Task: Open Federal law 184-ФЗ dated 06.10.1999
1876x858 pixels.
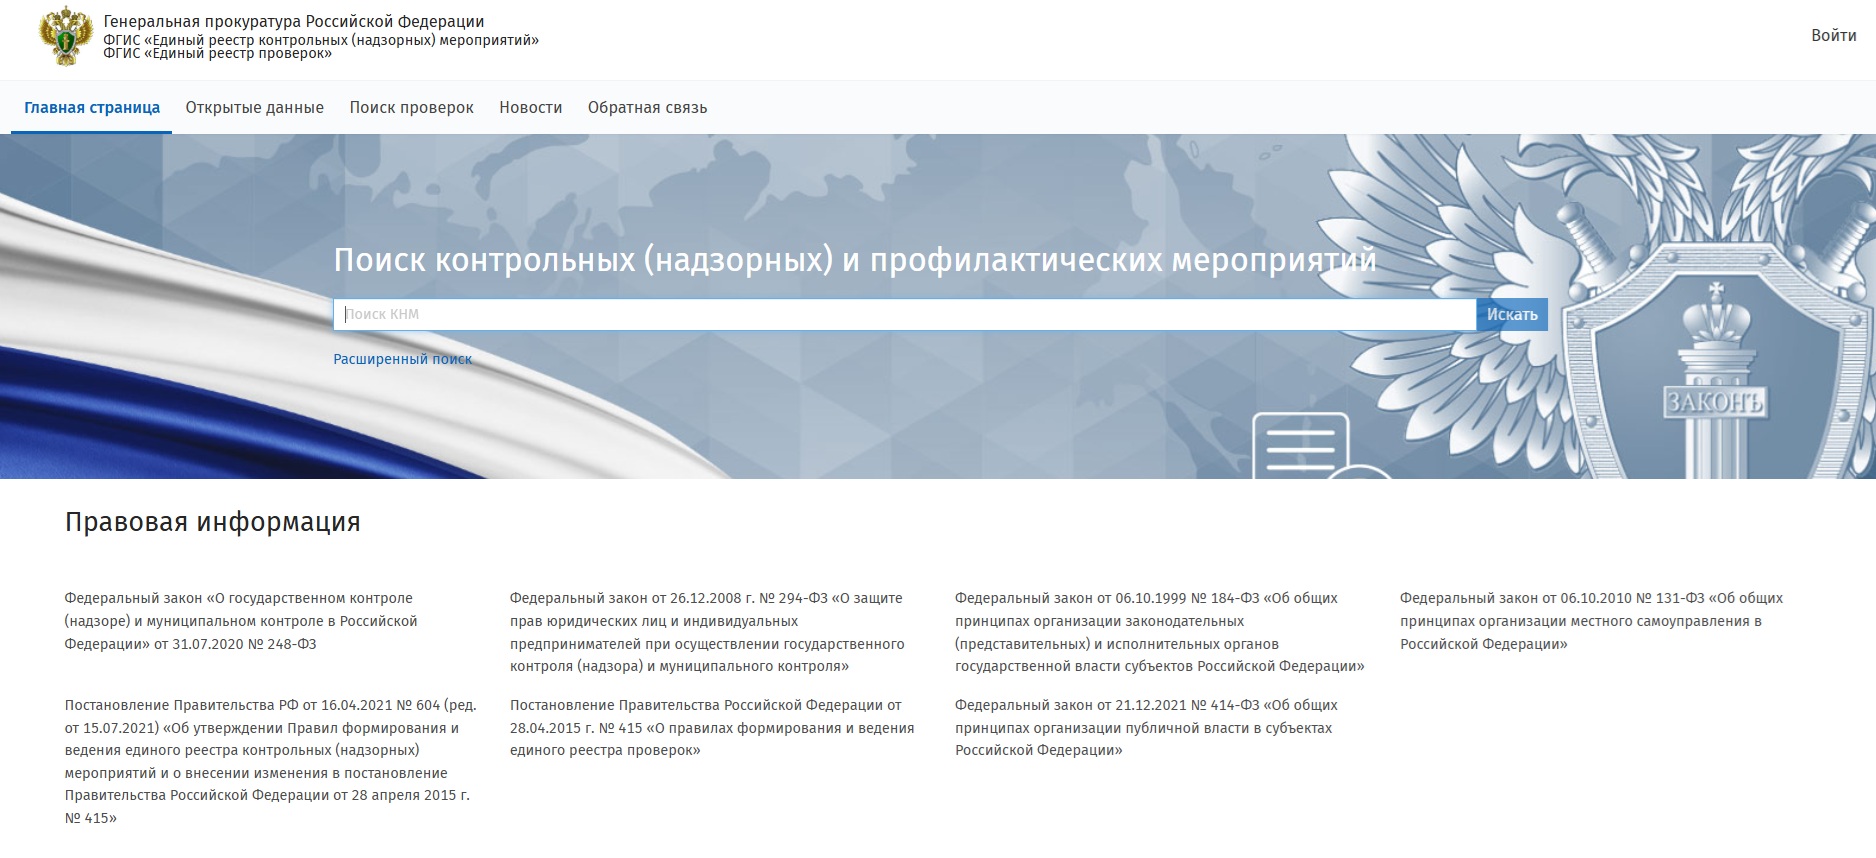Action: click(x=1160, y=632)
